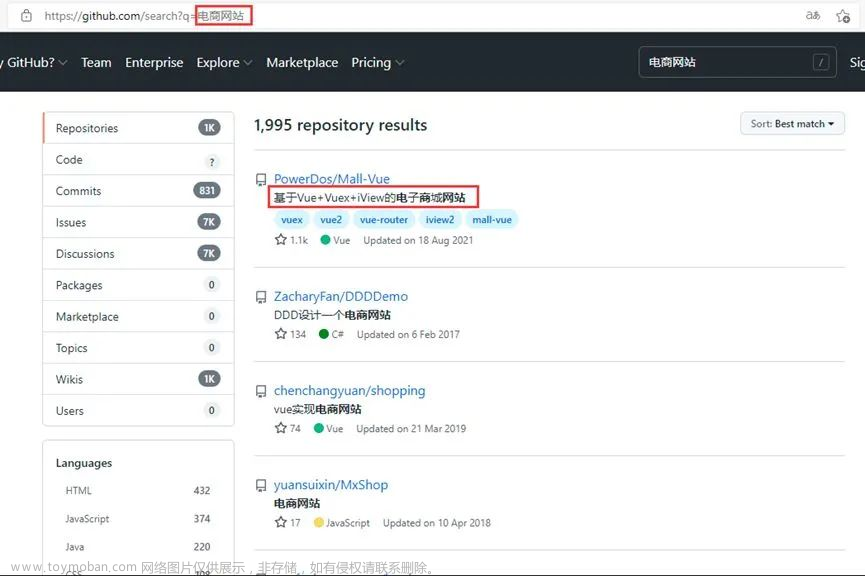This screenshot has height=576, width=865.
Task: Open the Sort: Best match dropdown
Action: tap(792, 124)
